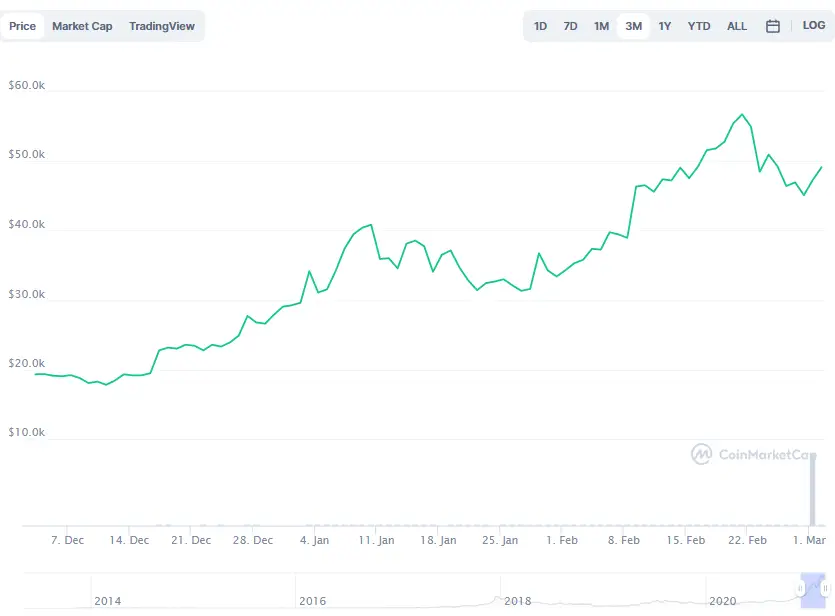The height and width of the screenshot is (616, 835).
Task: Select the 1Y time range
Action: click(x=665, y=26)
